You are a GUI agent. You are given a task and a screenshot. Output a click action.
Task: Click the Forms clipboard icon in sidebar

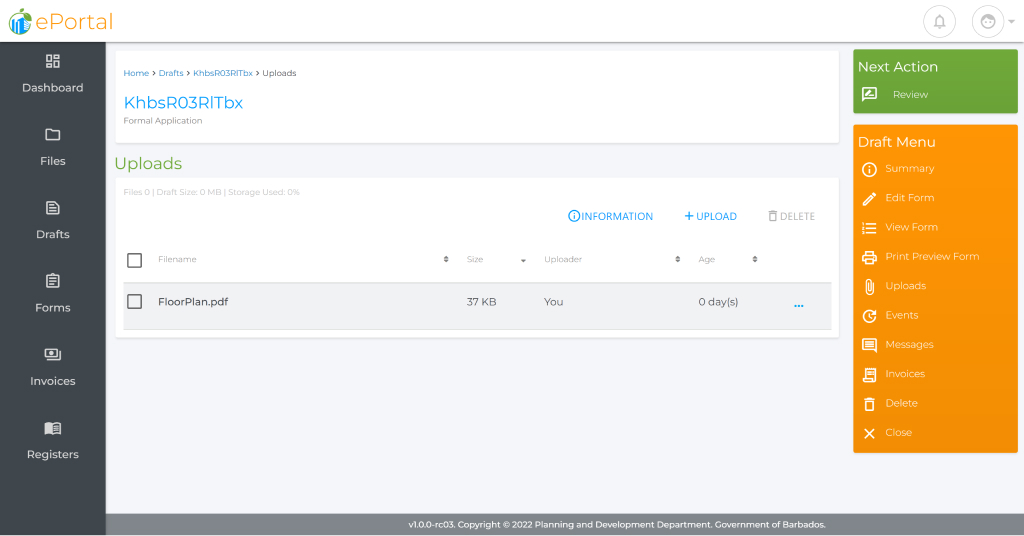[53, 281]
